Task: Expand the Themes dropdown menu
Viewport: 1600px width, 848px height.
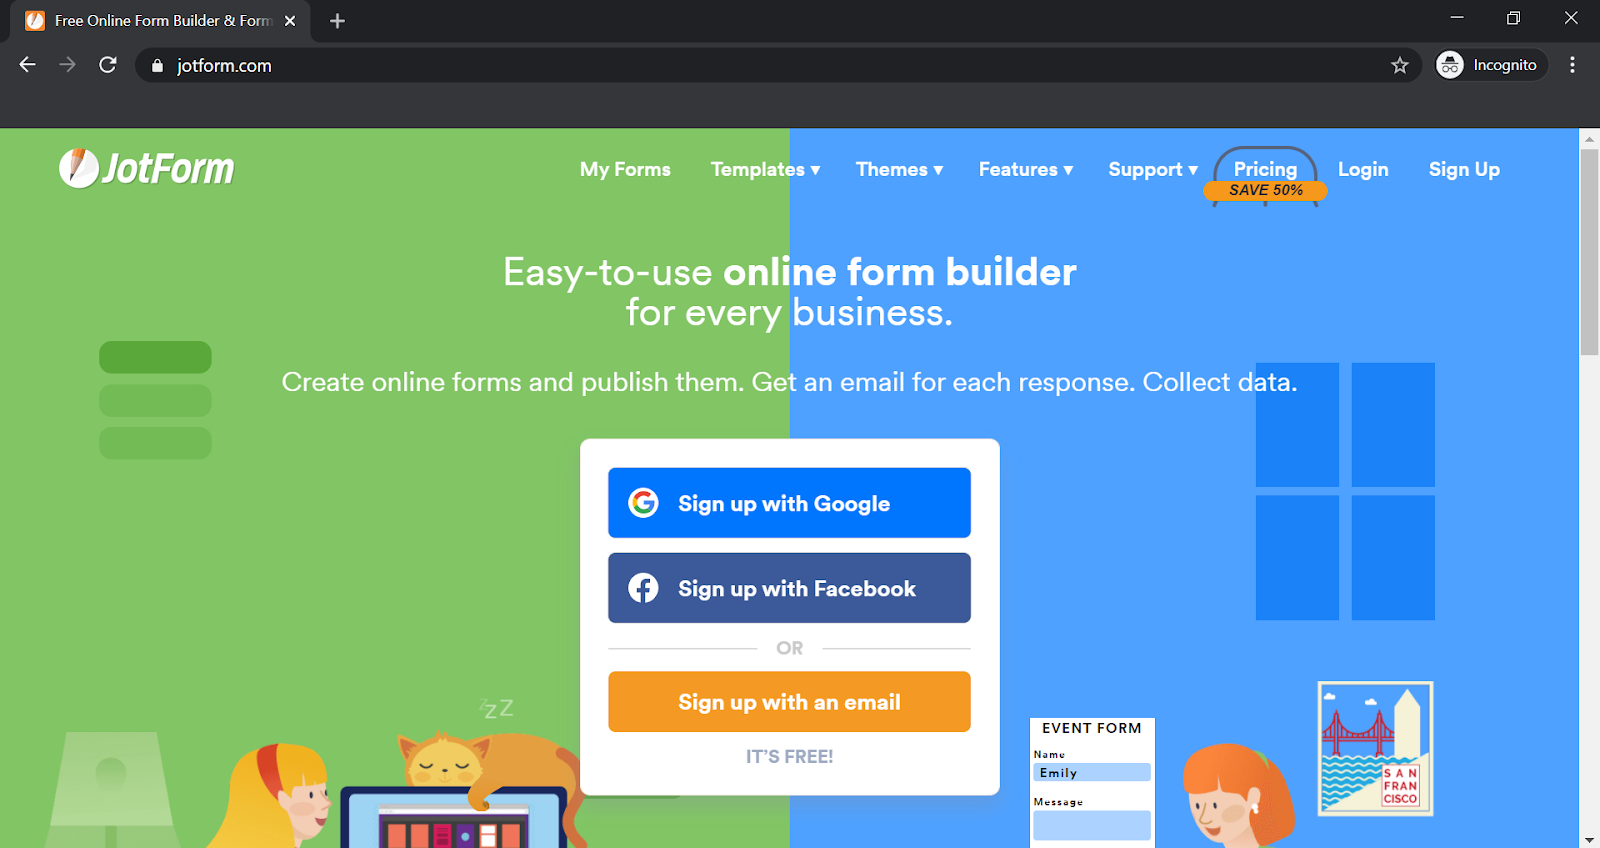Action: coord(899,169)
